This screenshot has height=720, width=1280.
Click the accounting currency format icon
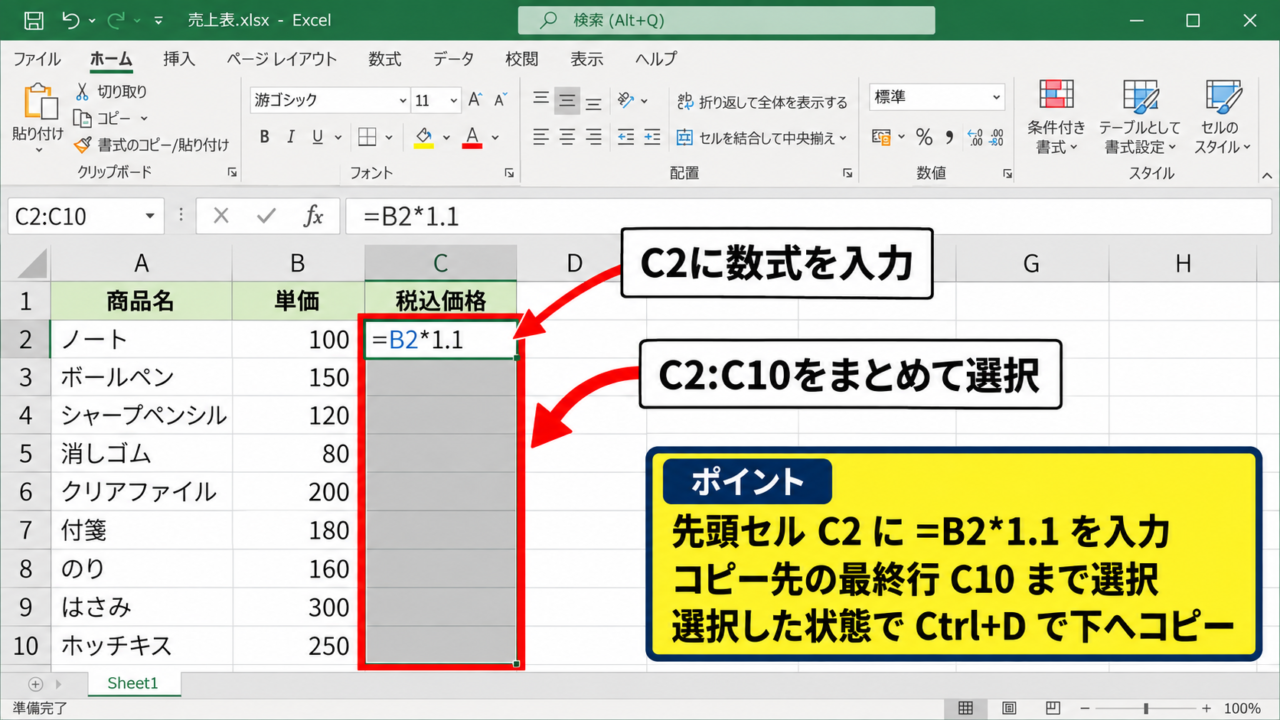[x=880, y=137]
